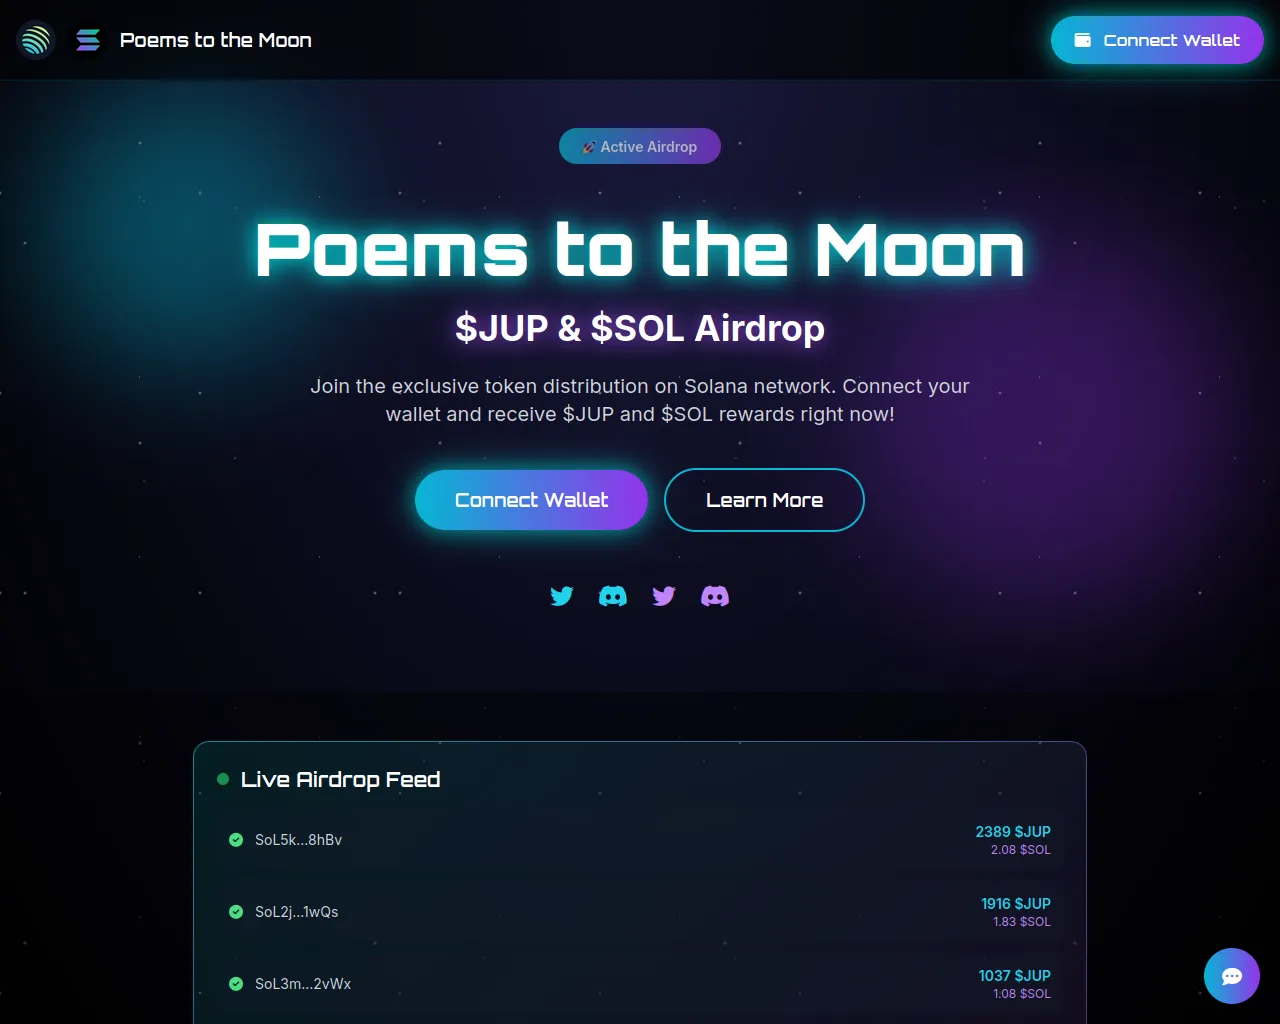Click the wallet icon in header button

coord(1082,40)
